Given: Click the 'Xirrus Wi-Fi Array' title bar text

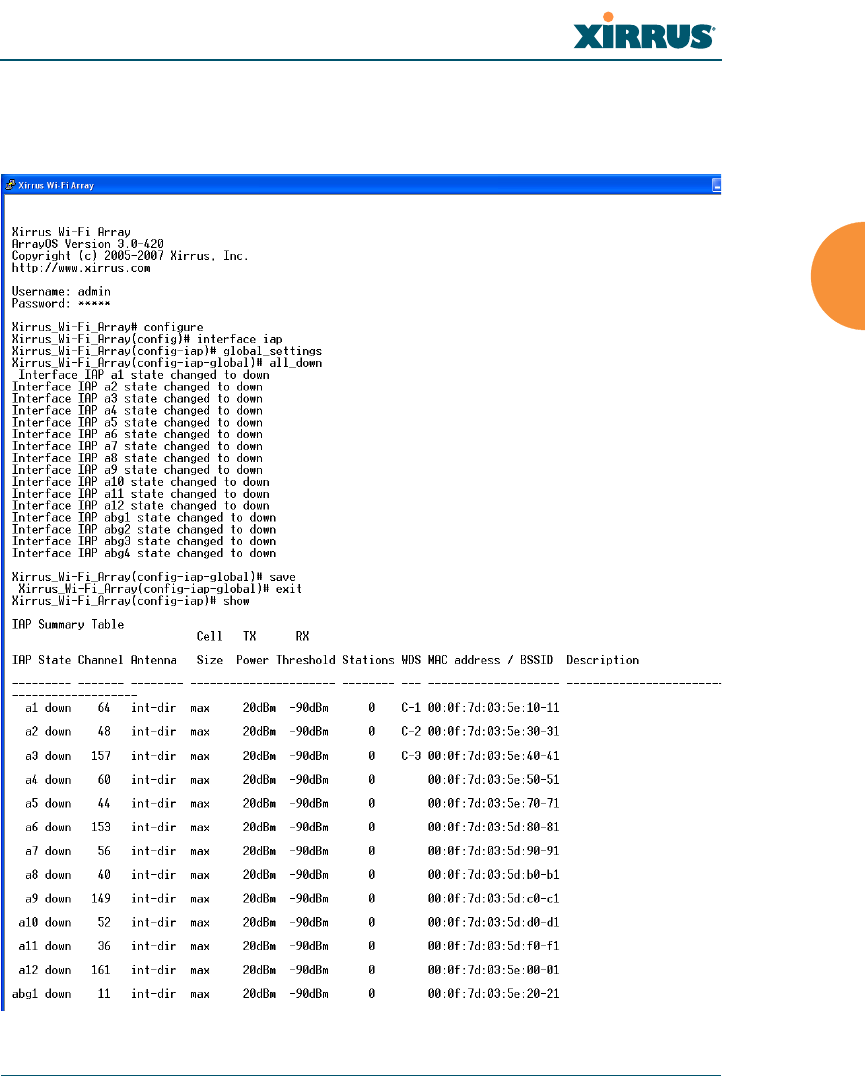Looking at the screenshot, I should click(x=56, y=185).
